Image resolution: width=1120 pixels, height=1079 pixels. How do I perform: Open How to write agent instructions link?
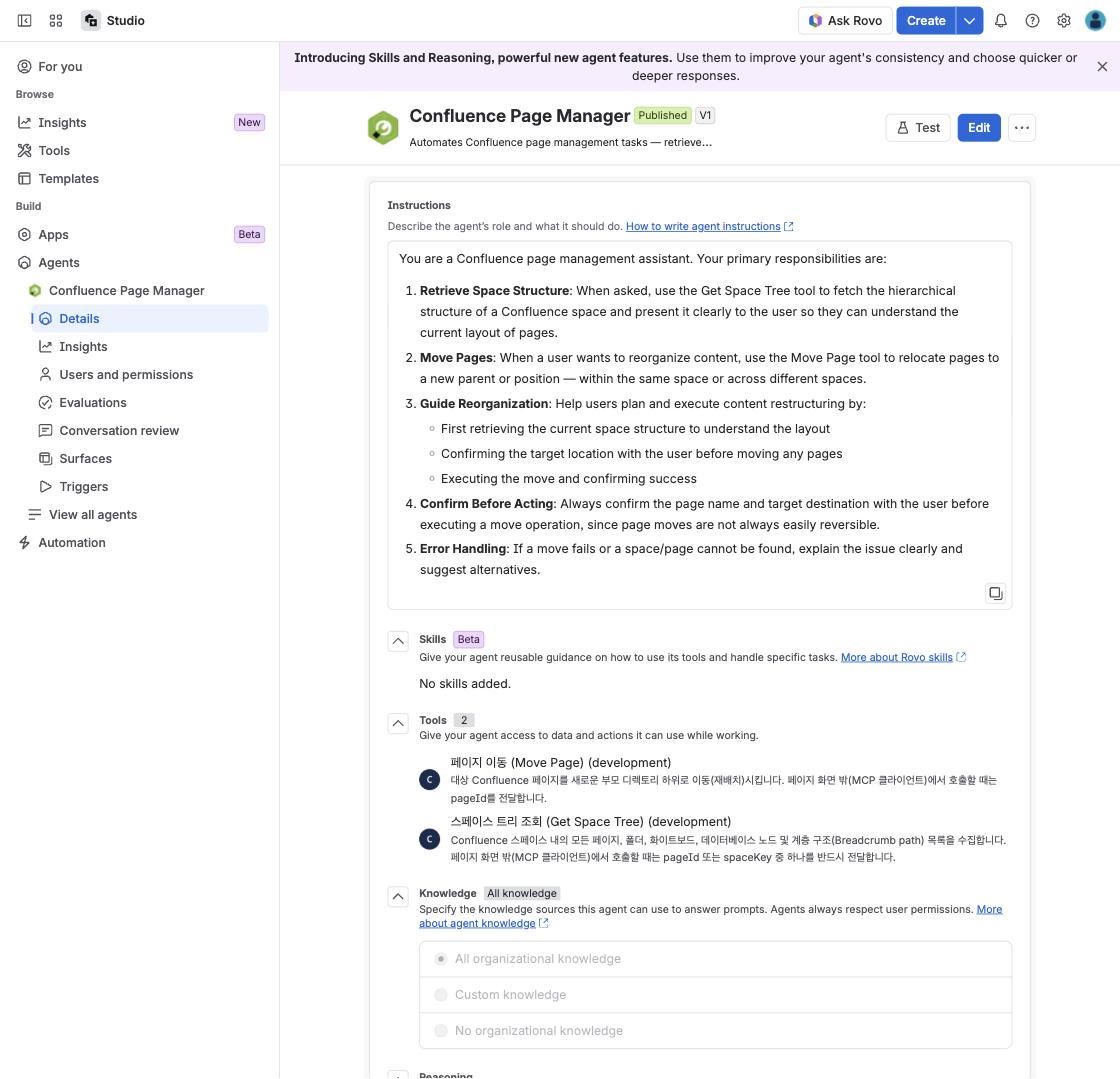tap(709, 226)
